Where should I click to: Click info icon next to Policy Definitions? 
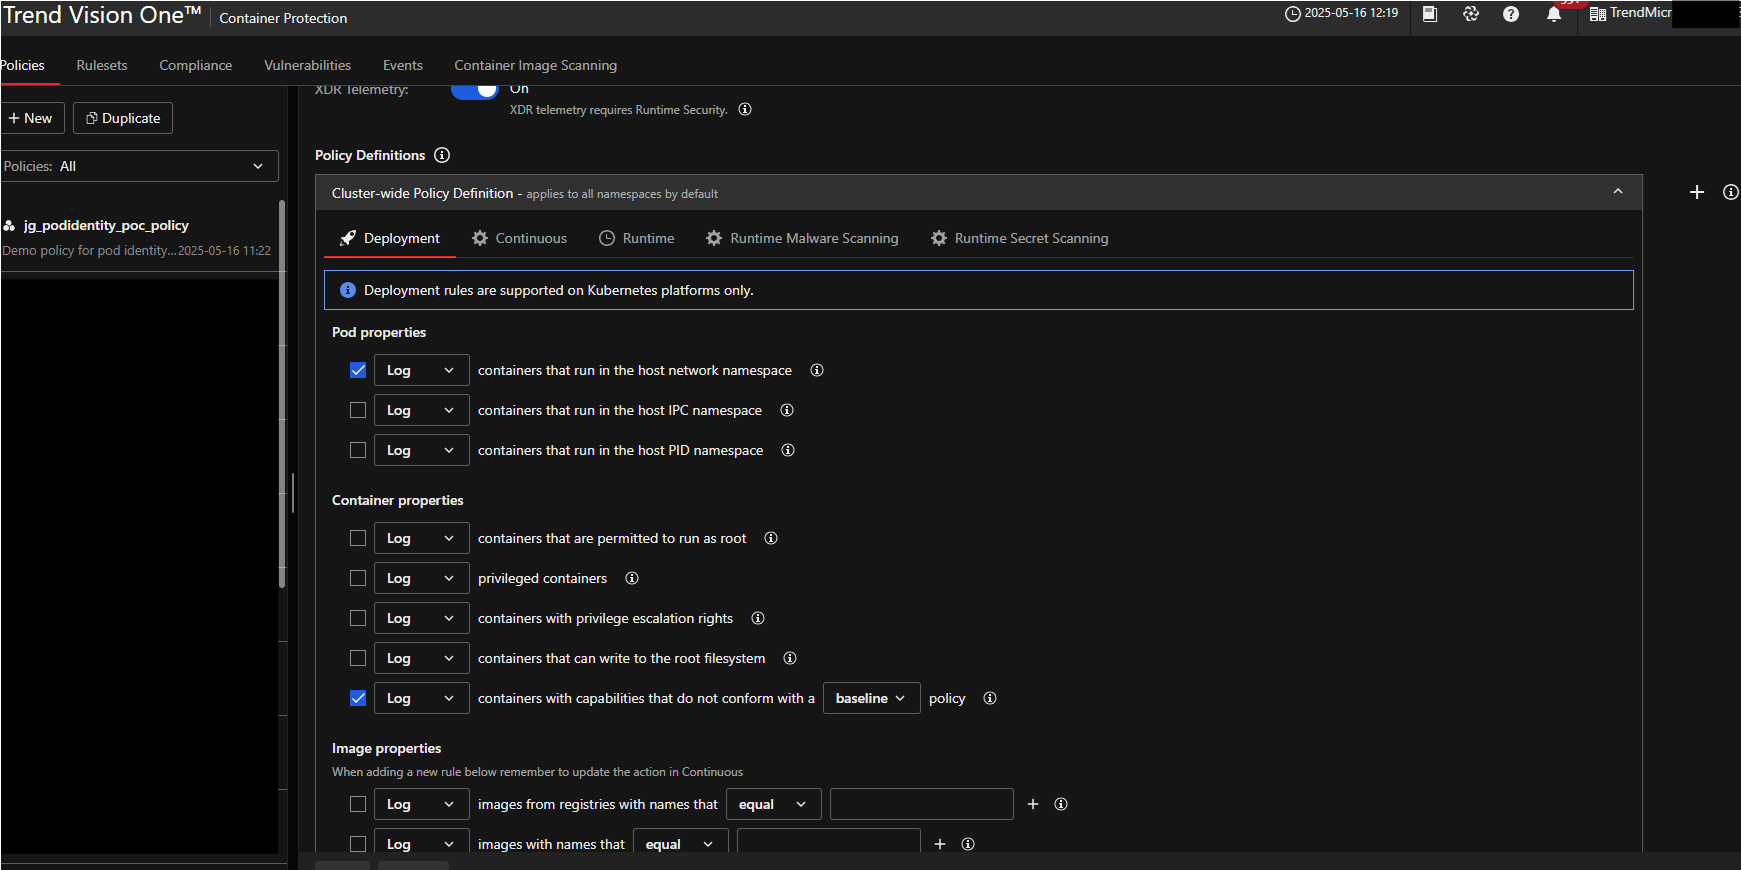pyautogui.click(x=442, y=155)
